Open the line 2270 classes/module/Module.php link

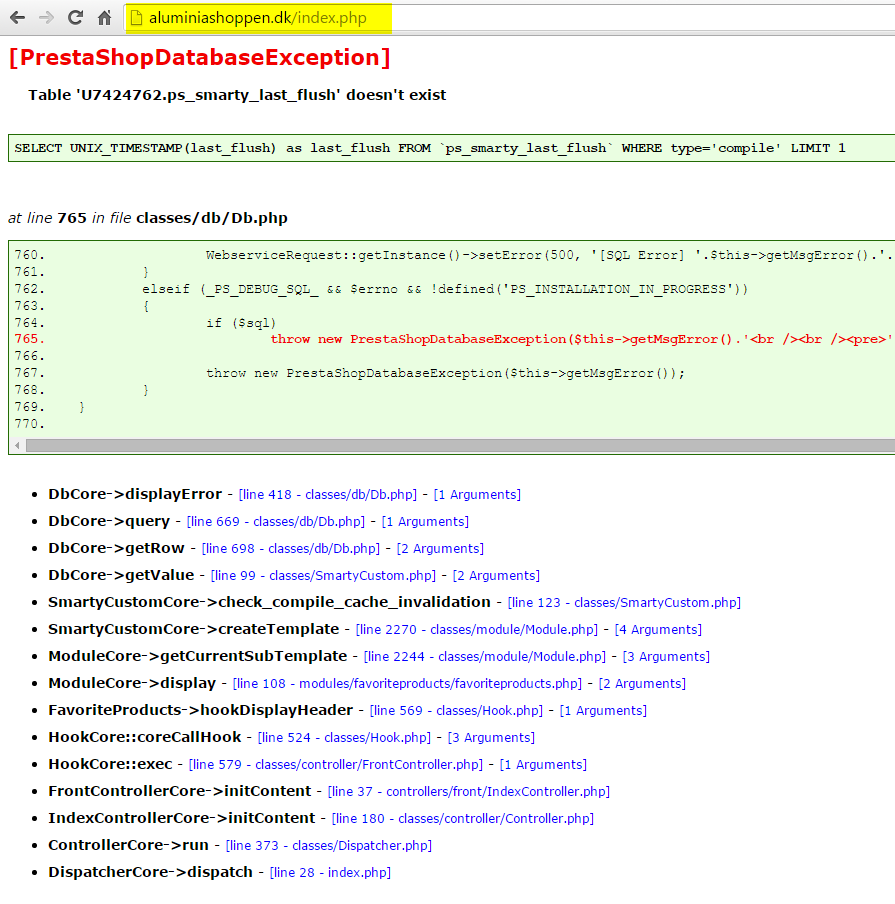point(477,630)
